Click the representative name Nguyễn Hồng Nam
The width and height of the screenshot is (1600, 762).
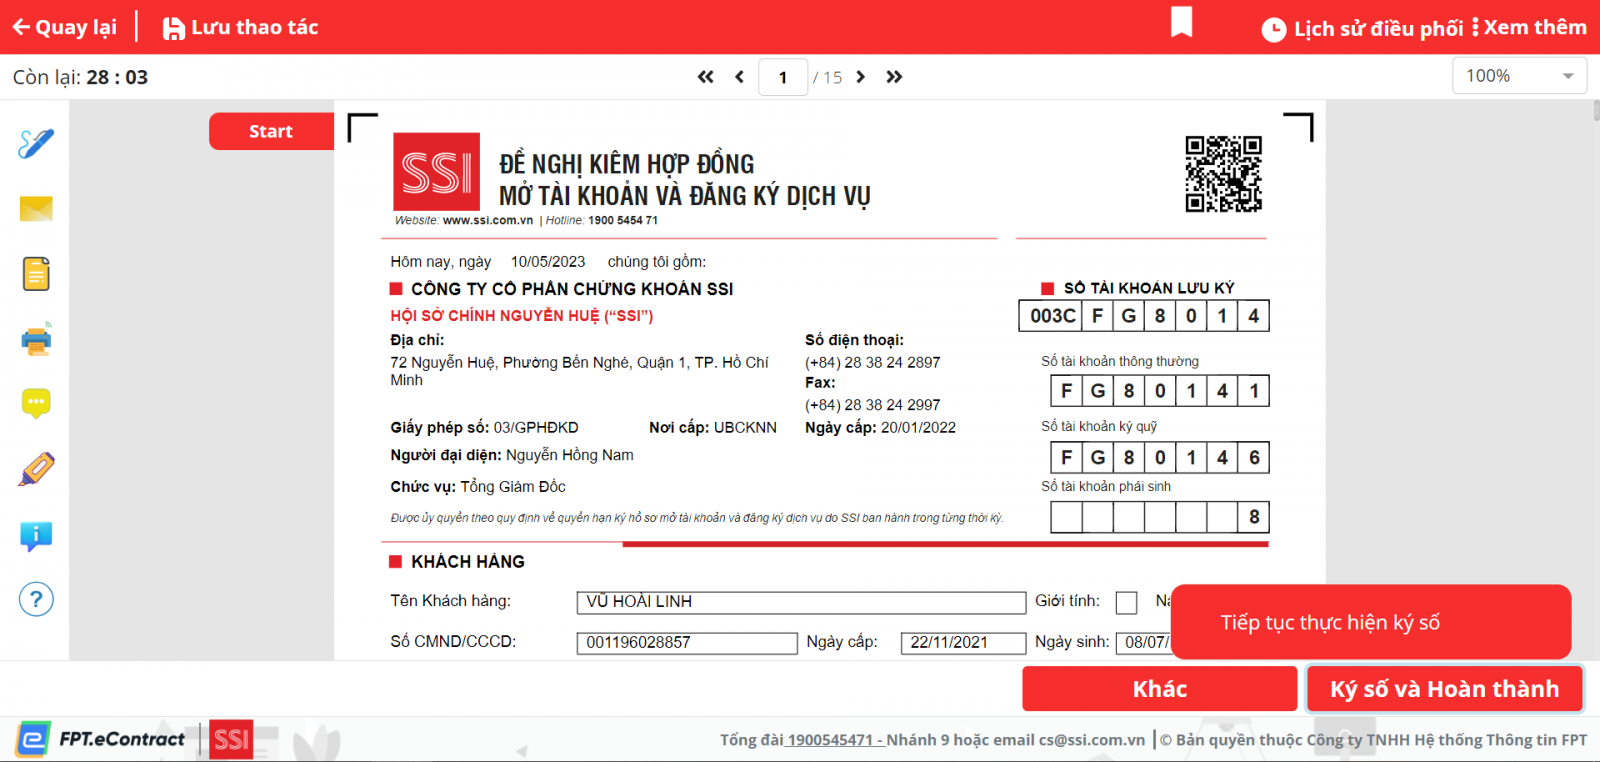click(570, 456)
